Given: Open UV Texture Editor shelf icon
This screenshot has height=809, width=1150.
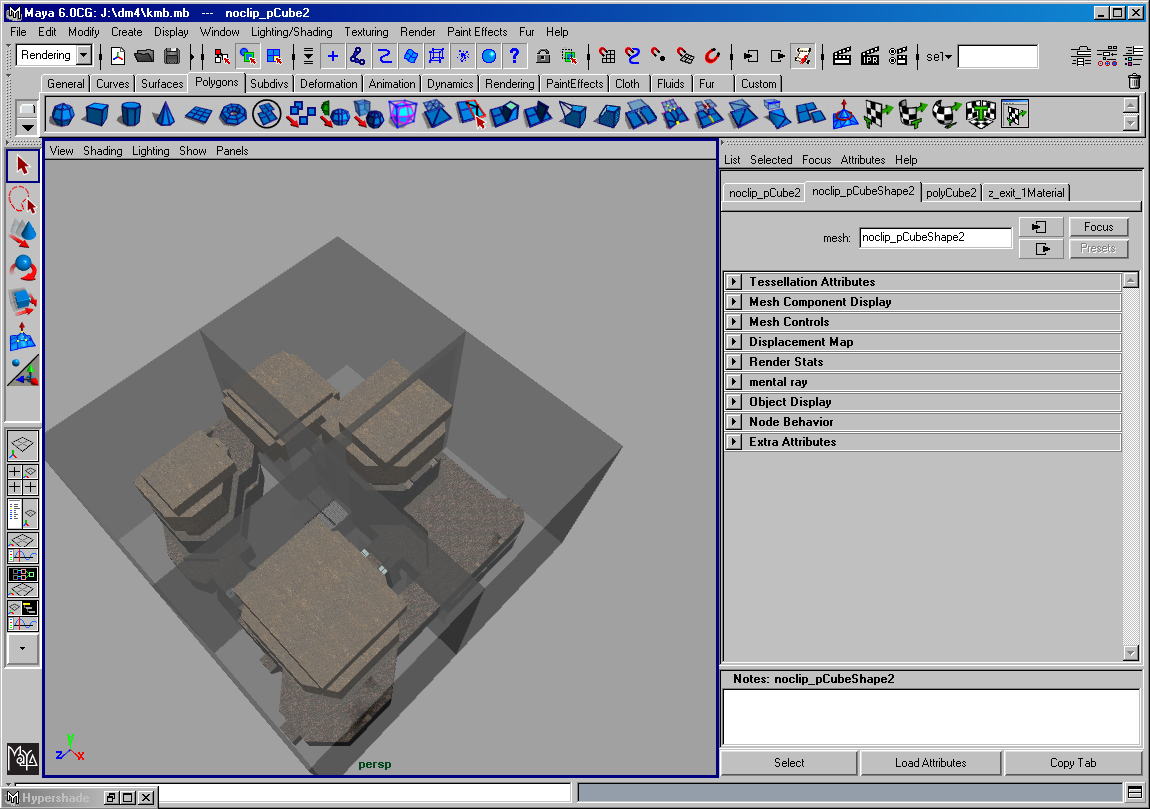Looking at the screenshot, I should coord(1015,114).
